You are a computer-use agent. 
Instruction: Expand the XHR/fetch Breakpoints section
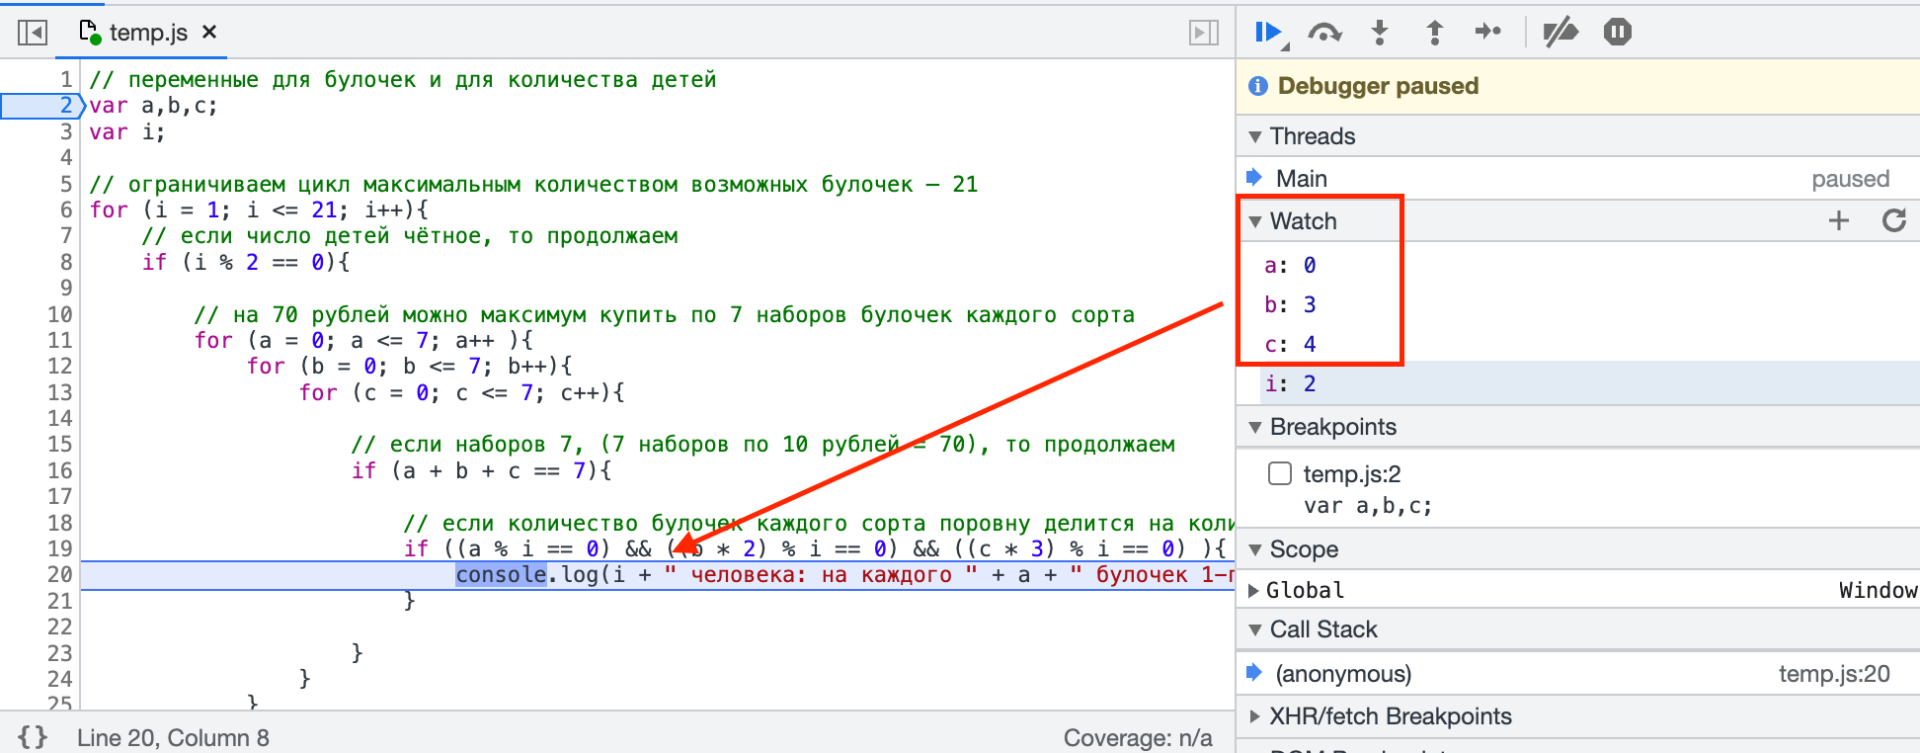click(1256, 716)
